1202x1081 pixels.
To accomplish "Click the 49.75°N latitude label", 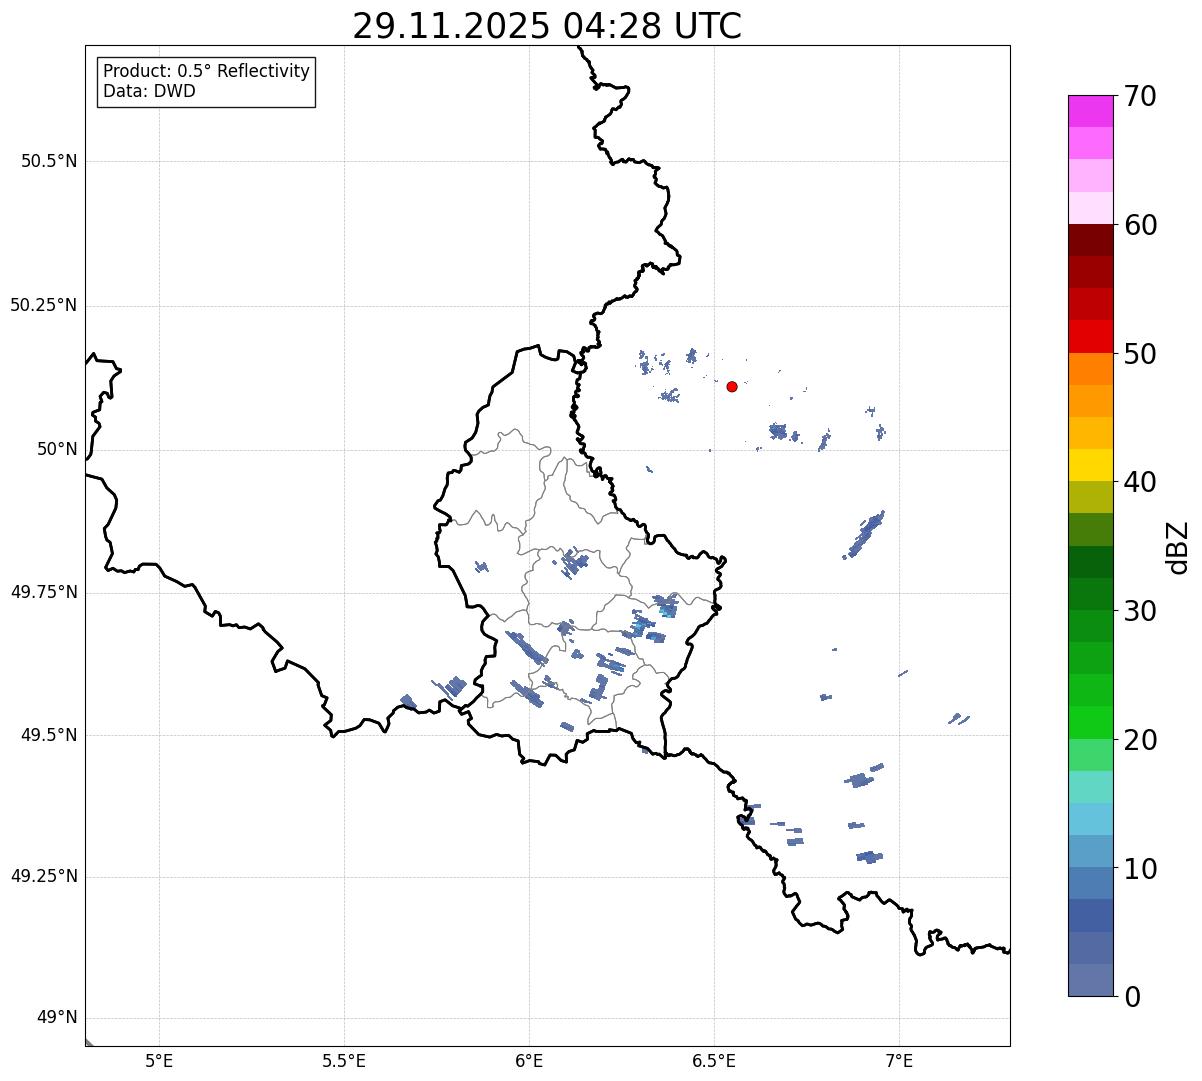I will point(44,592).
